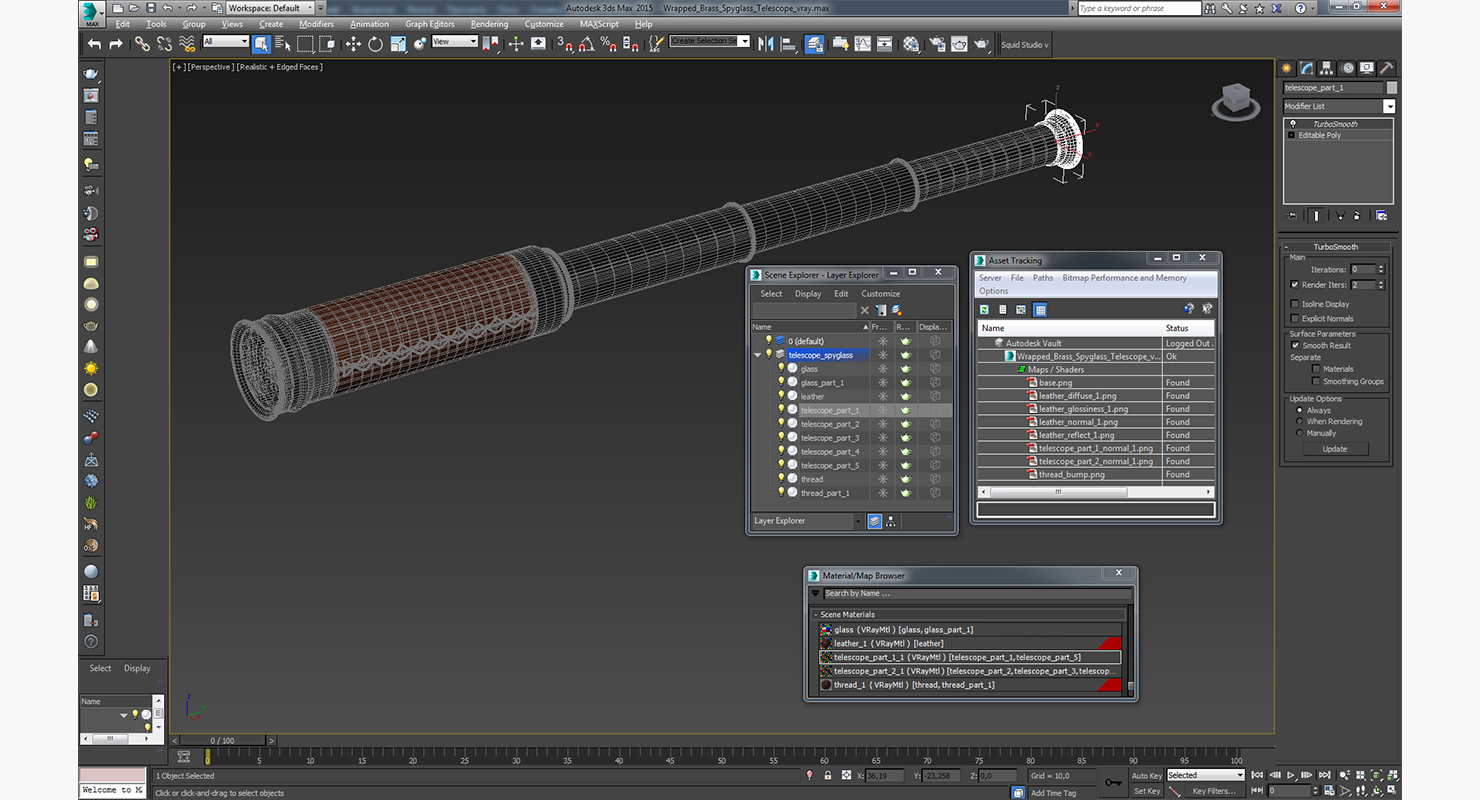Click the ViewCube in the viewport
This screenshot has height=800, width=1480.
1236,101
